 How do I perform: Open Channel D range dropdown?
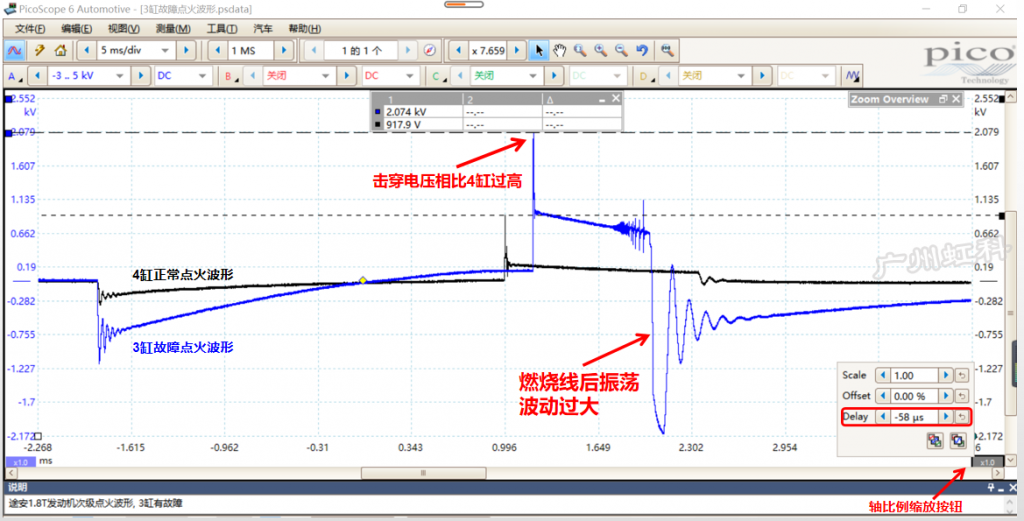pyautogui.click(x=741, y=76)
